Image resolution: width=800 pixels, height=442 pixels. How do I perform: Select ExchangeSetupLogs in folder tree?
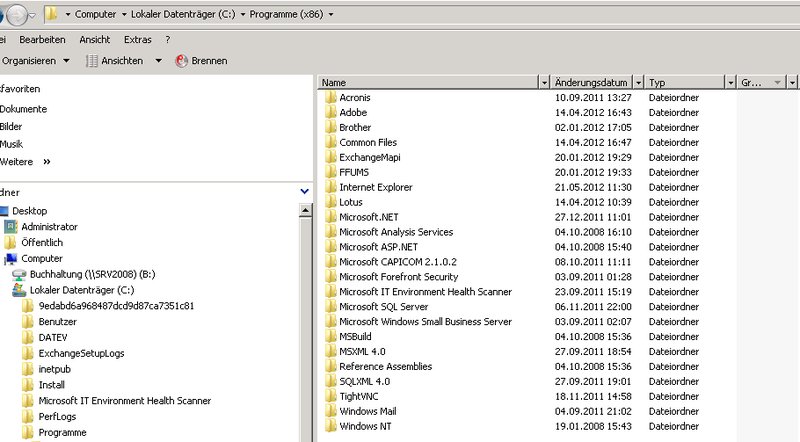pyautogui.click(x=81, y=353)
